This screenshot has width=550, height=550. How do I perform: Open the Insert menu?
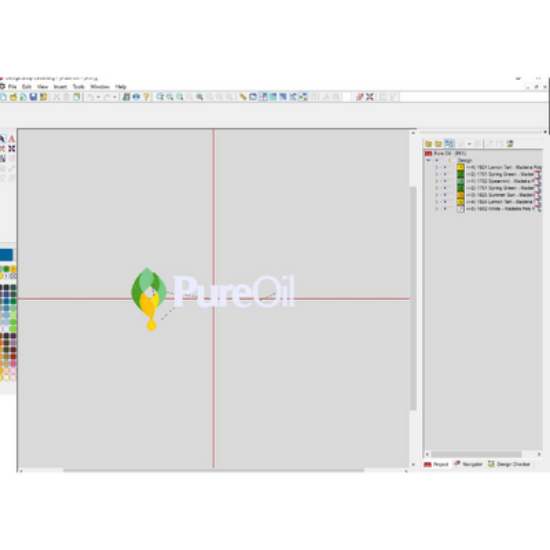point(60,87)
